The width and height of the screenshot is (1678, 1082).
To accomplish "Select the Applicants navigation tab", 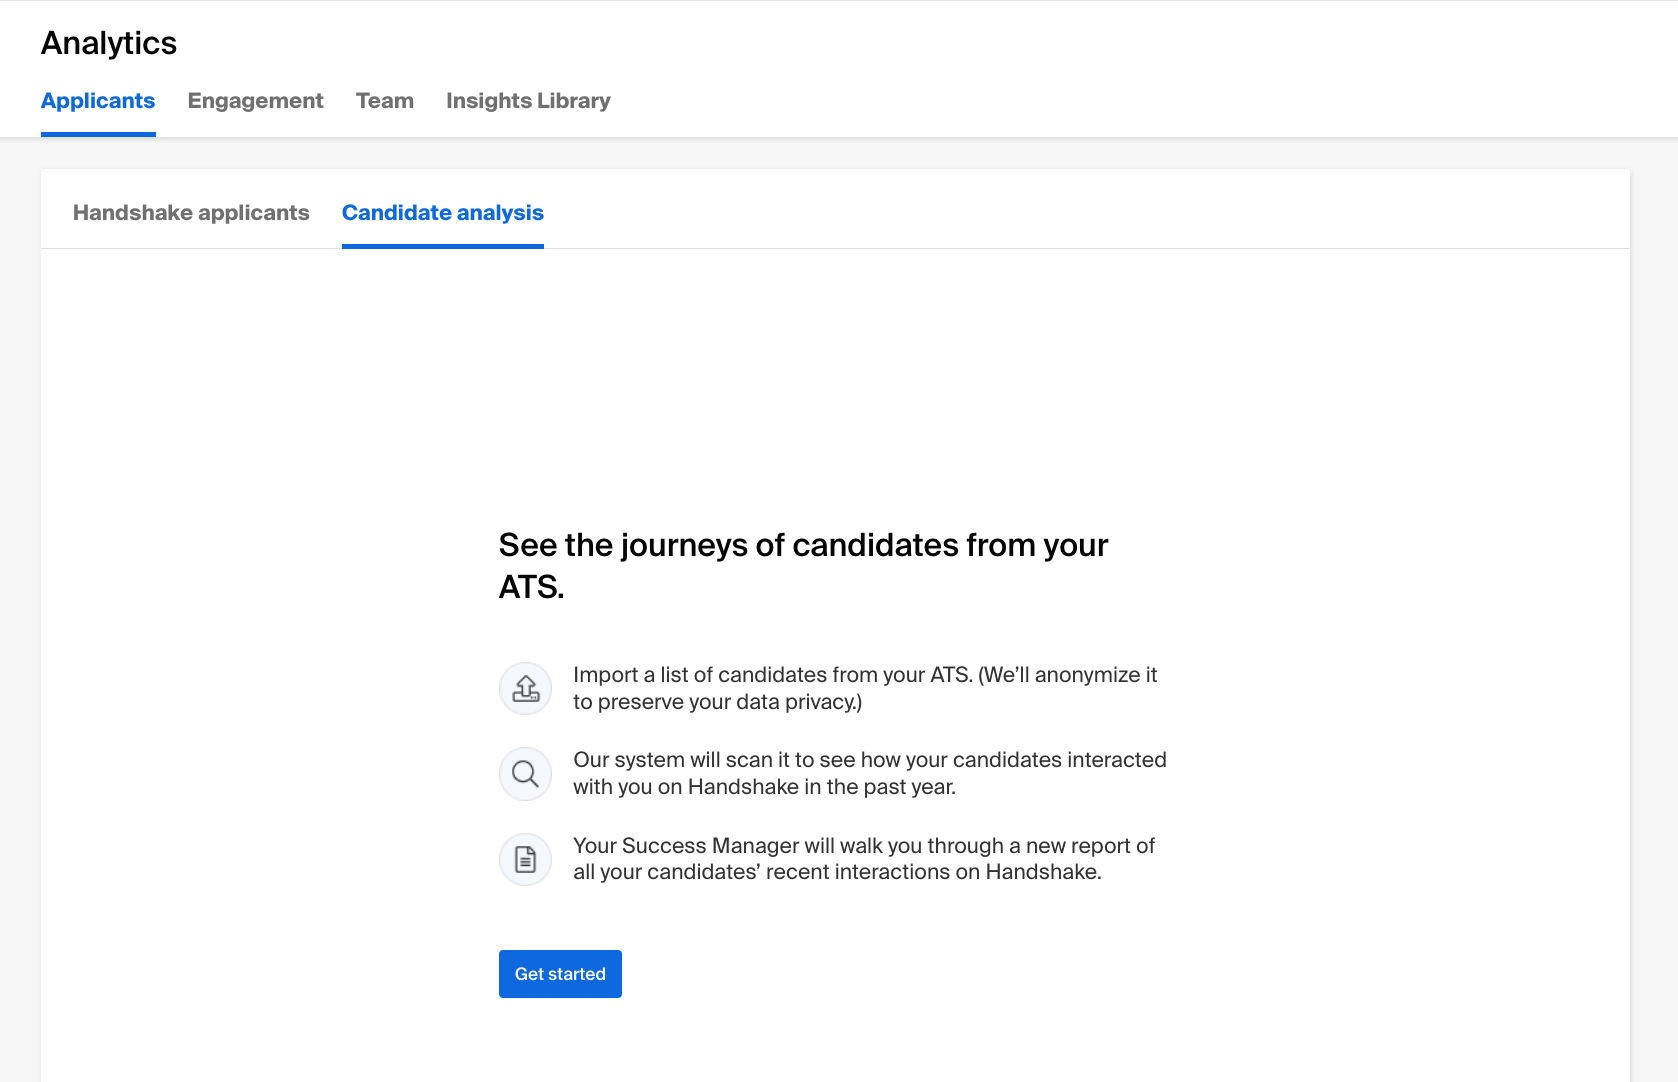I will [x=97, y=100].
